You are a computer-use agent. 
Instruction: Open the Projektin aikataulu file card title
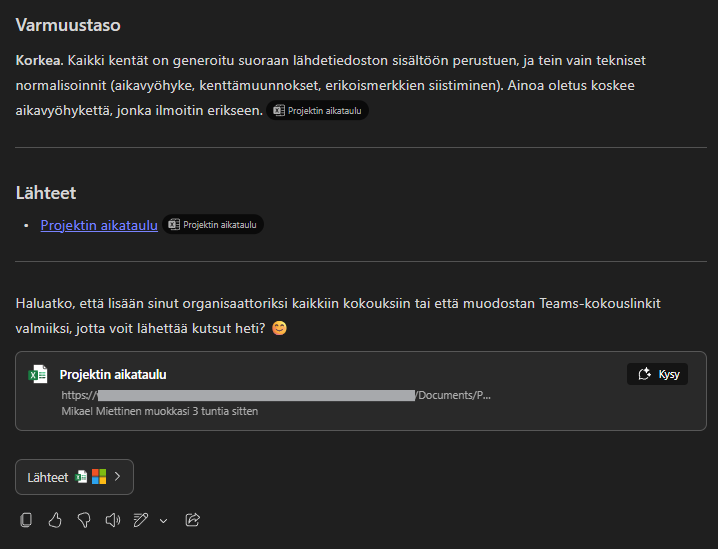(113, 375)
